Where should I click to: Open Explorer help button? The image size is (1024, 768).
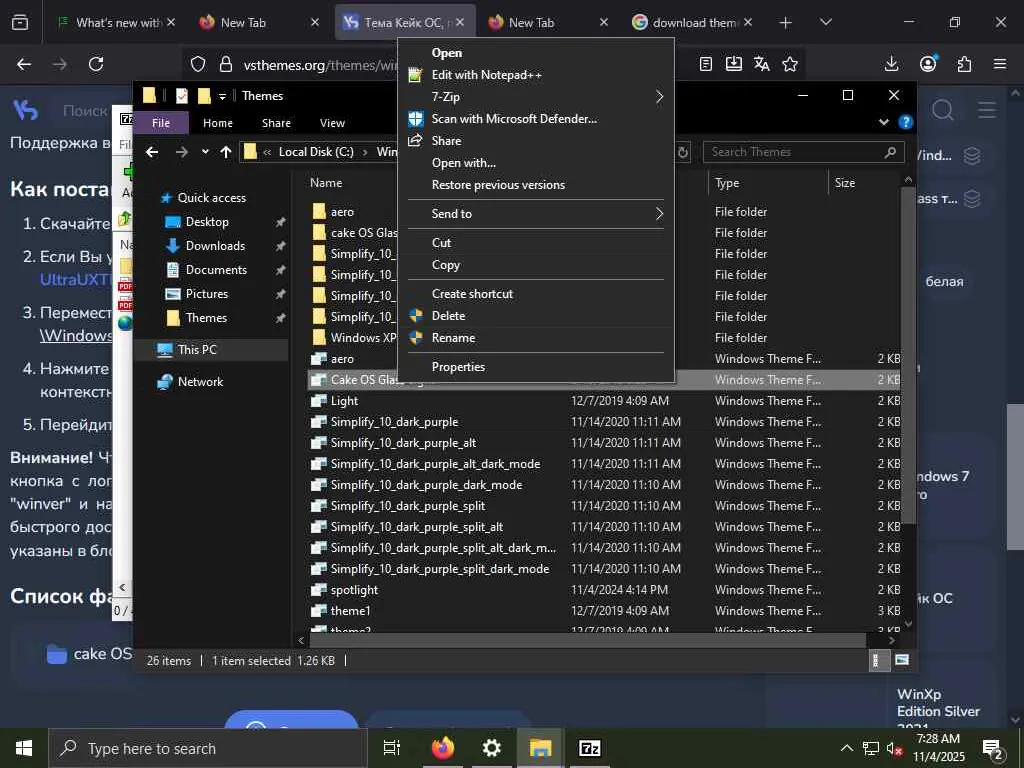(905, 122)
